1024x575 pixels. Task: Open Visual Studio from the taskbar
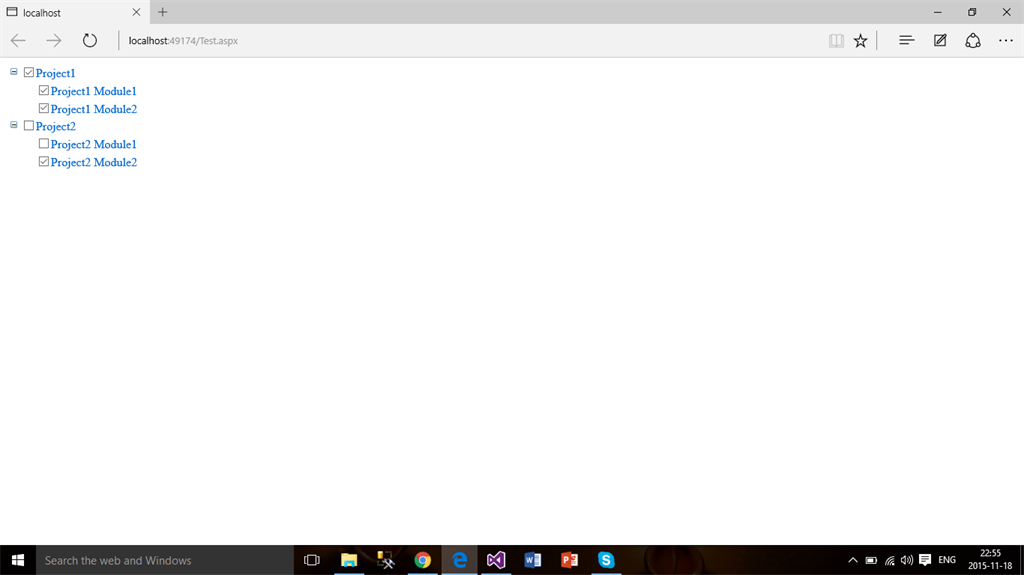point(496,560)
